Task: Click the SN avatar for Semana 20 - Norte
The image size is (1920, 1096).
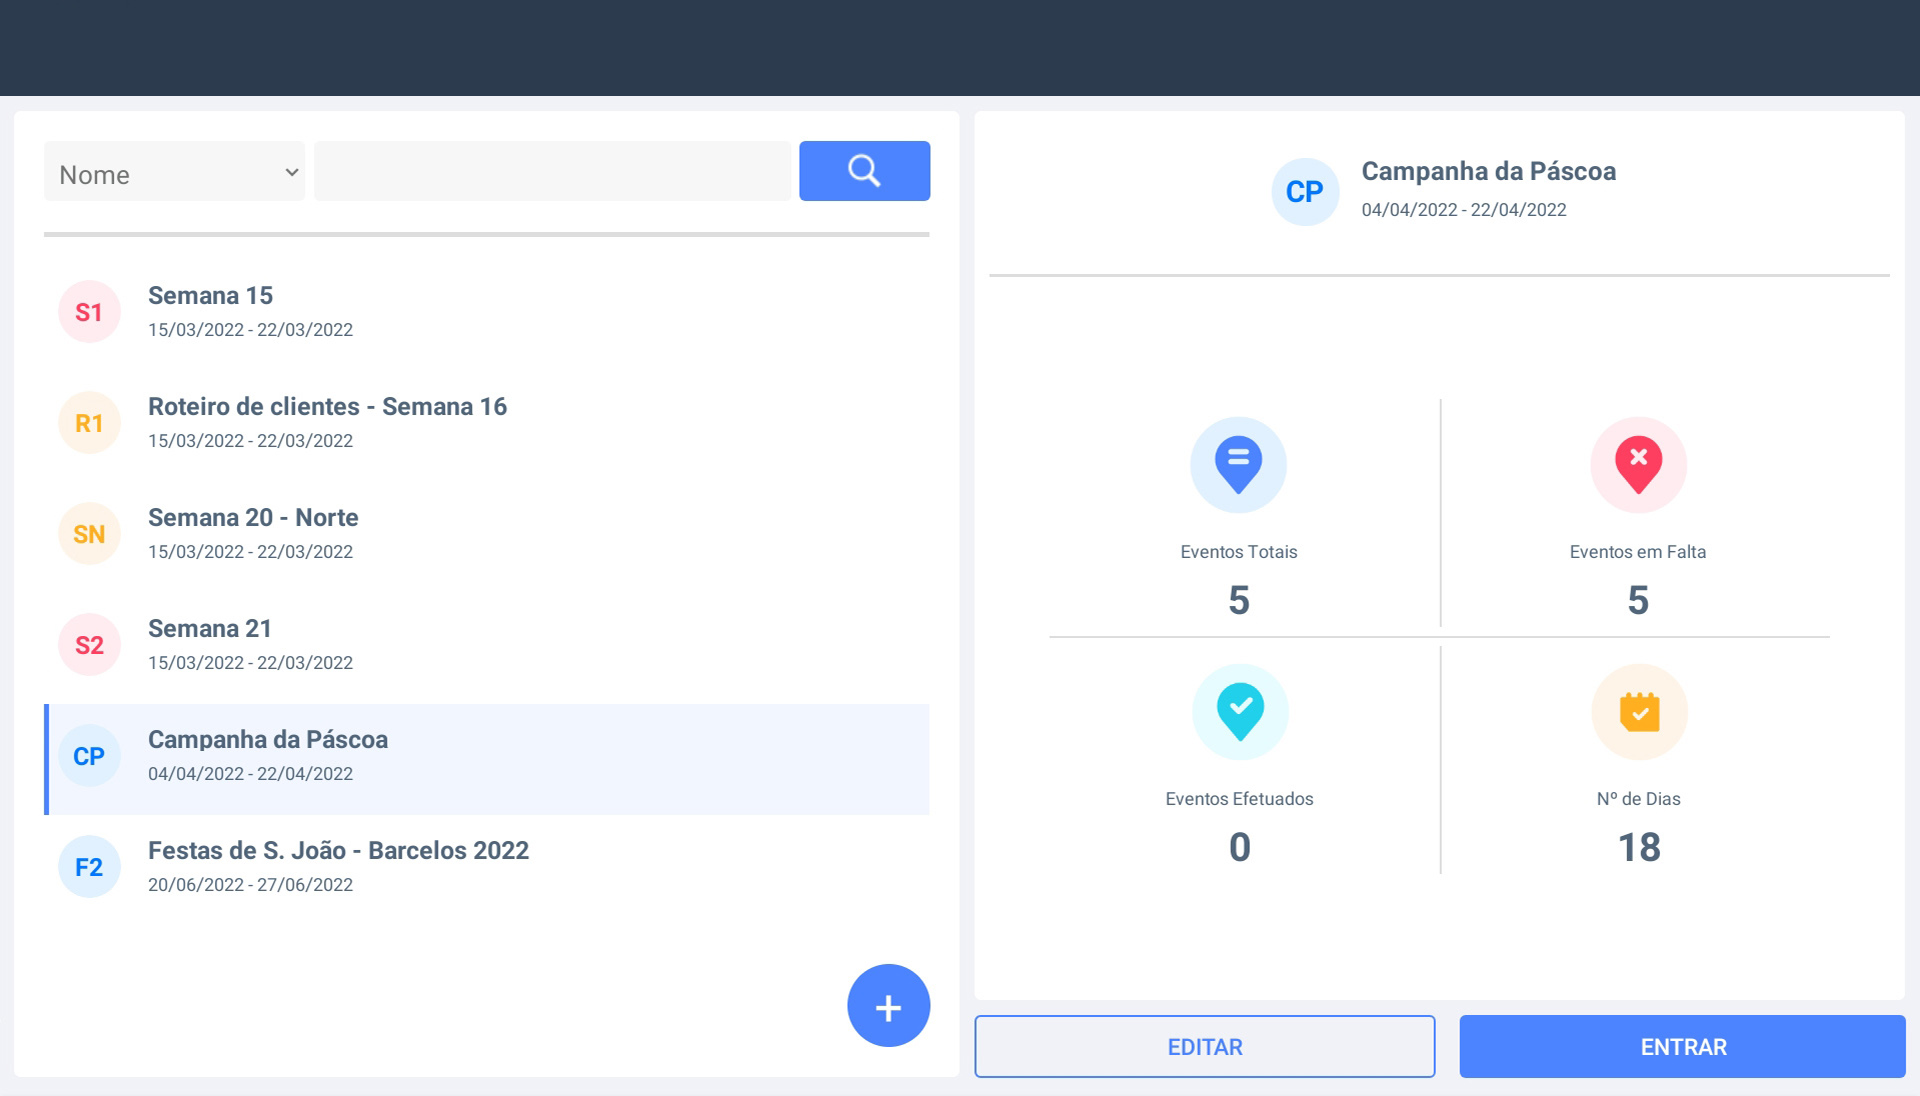Action: click(x=89, y=534)
